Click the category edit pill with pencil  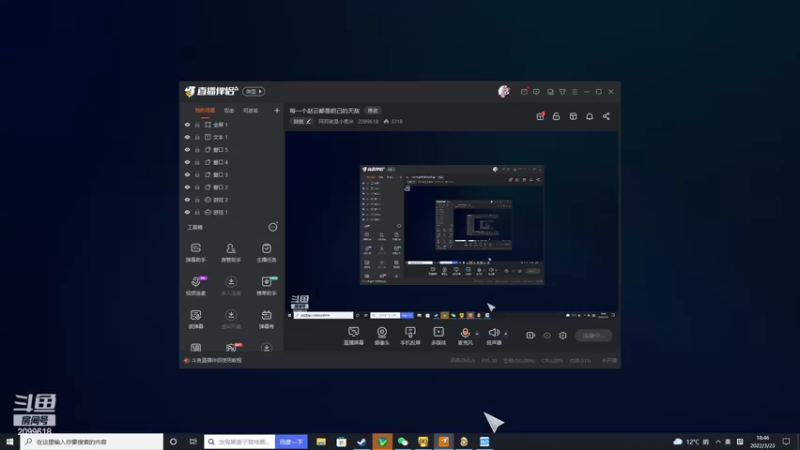click(302, 121)
